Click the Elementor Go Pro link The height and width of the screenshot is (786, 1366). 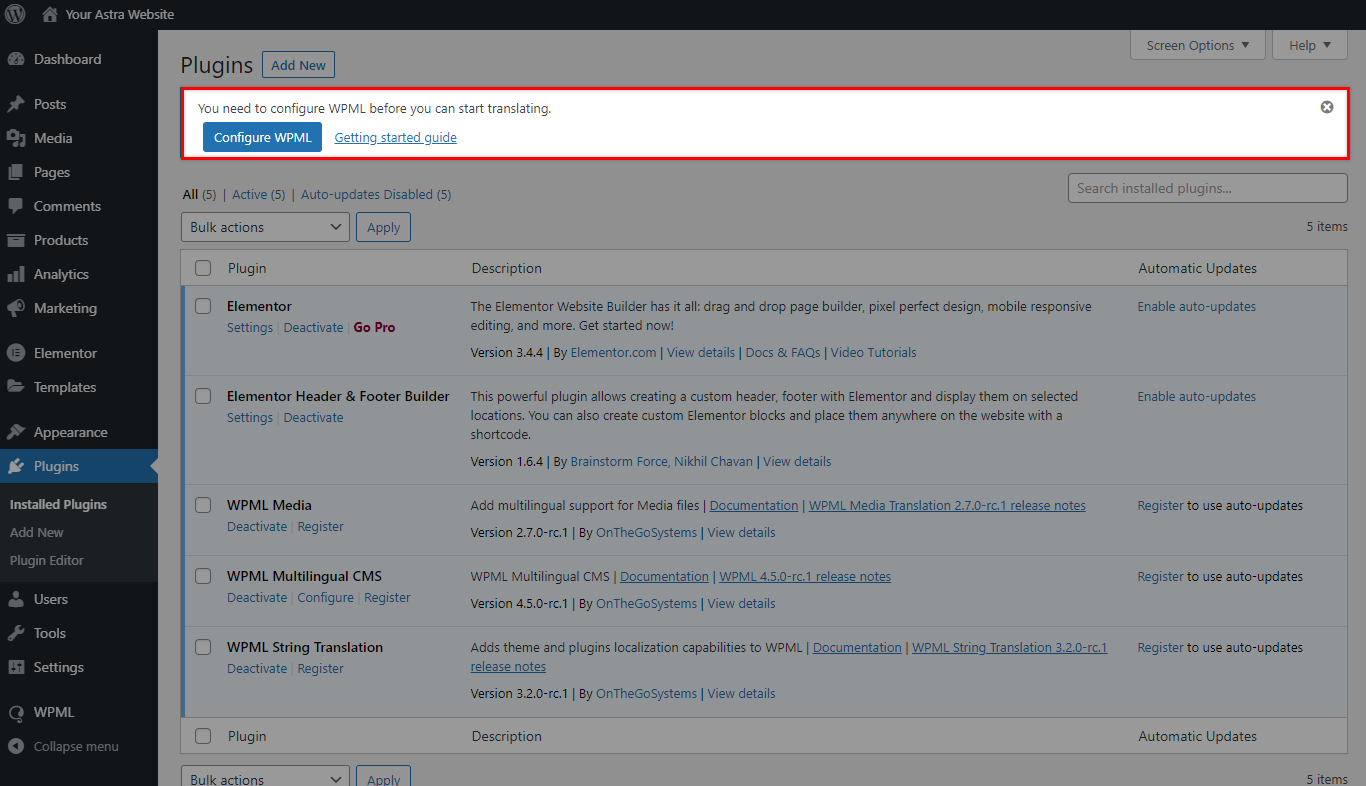point(374,328)
